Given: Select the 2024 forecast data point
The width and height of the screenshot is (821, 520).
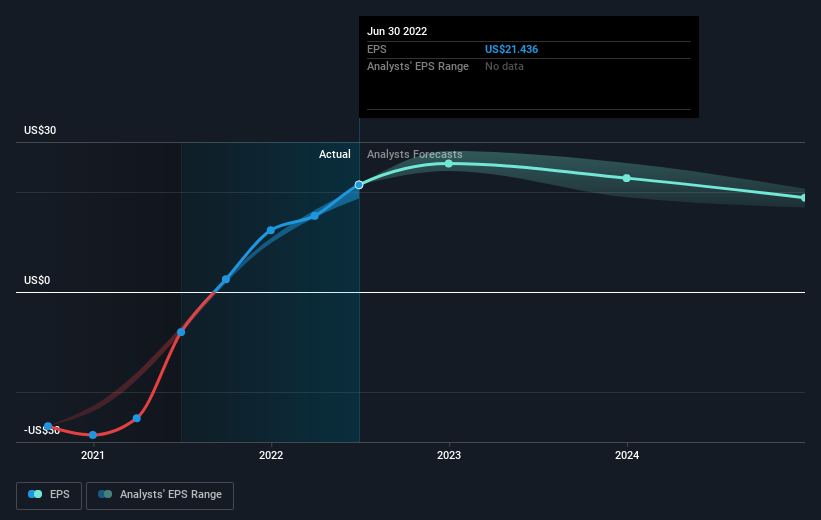Looking at the screenshot, I should pos(627,178).
